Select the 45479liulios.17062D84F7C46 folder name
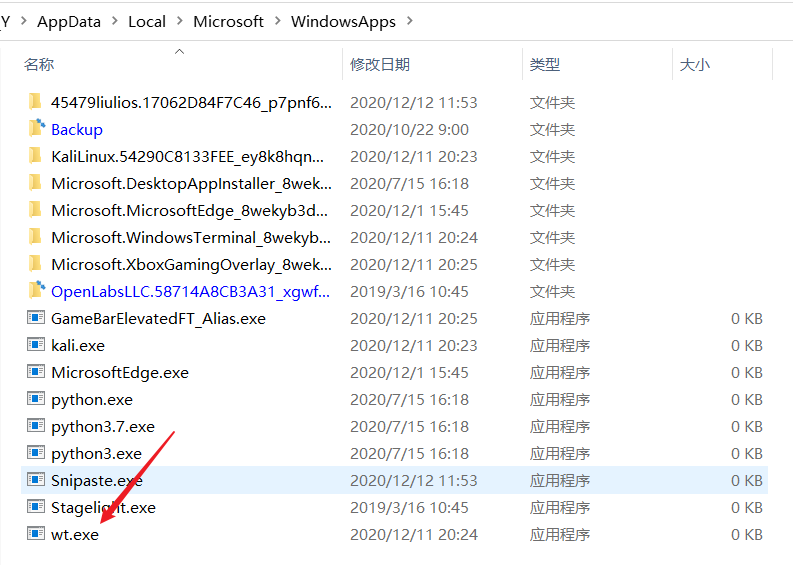793x565 pixels. click(191, 103)
